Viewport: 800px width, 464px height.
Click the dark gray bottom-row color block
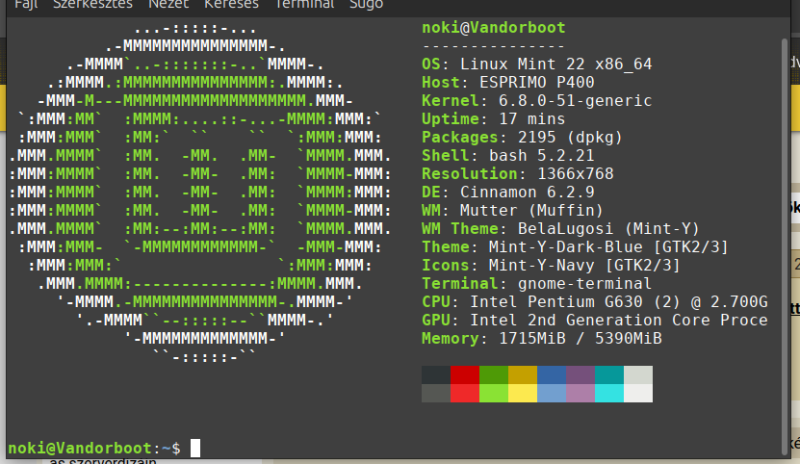point(436,393)
